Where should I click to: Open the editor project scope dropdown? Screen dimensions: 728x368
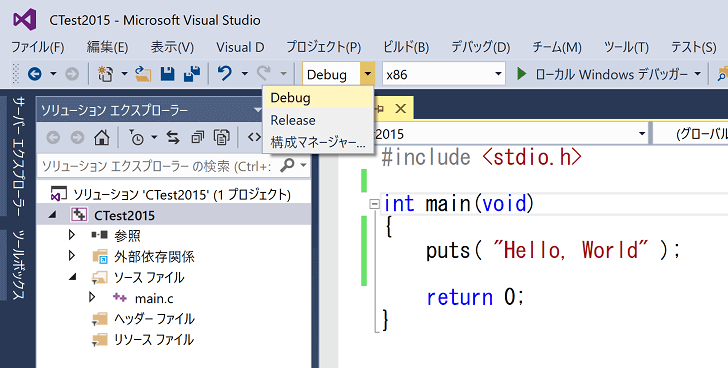coord(642,134)
